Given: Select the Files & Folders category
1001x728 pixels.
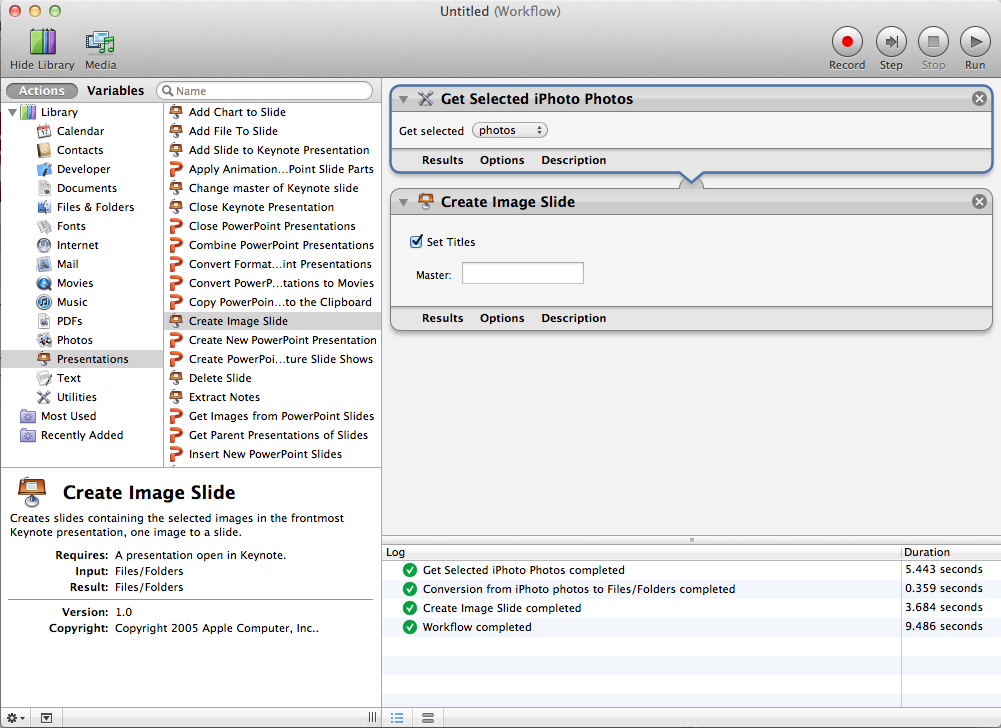Looking at the screenshot, I should coord(95,207).
